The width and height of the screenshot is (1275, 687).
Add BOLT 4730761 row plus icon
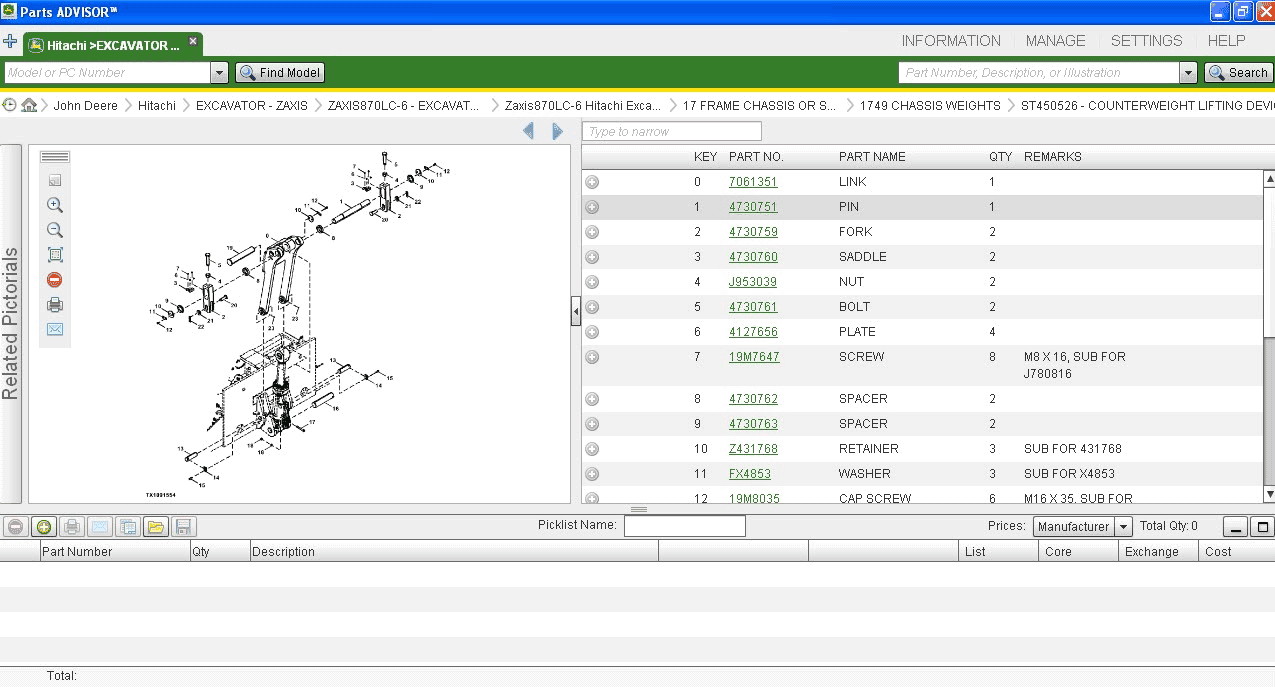point(592,307)
